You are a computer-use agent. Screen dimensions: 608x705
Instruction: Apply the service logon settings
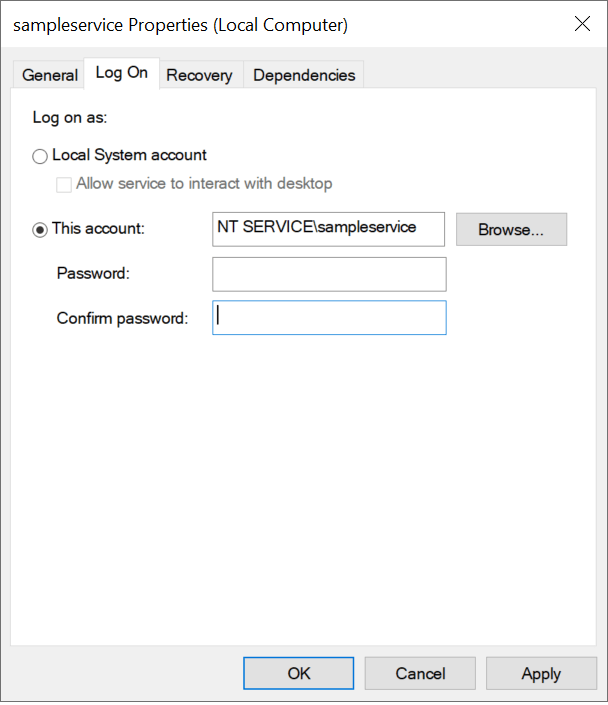(541, 673)
